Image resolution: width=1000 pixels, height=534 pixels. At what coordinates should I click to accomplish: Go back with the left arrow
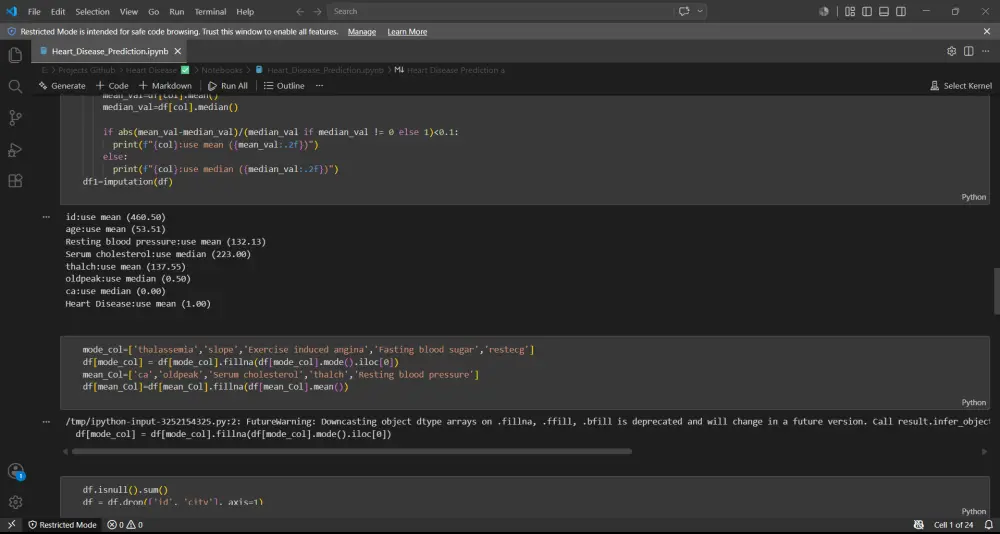(x=300, y=11)
